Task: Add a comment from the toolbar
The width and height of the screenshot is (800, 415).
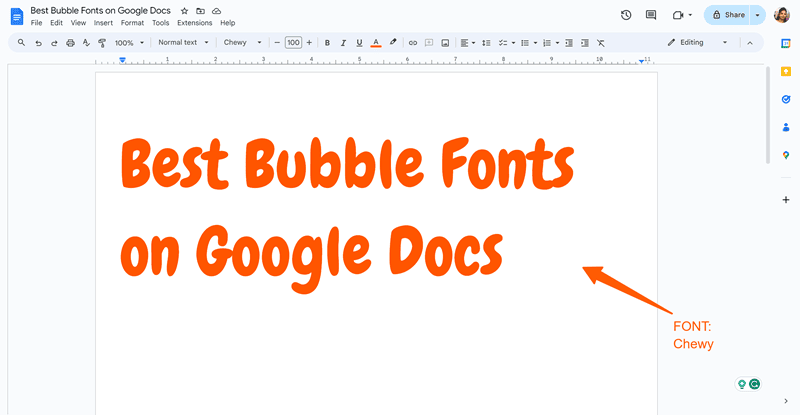Action: tap(429, 43)
